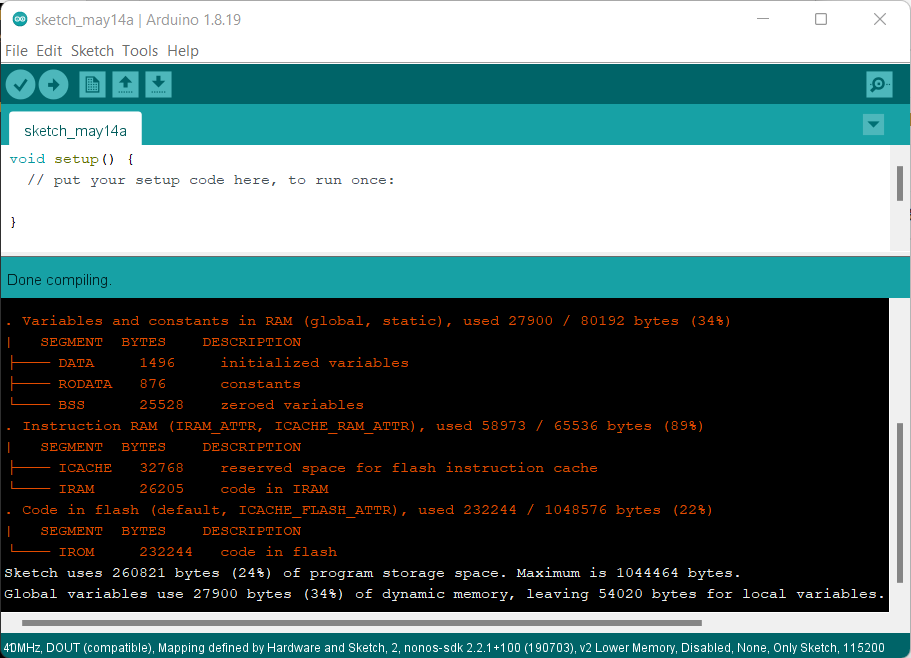The height and width of the screenshot is (658, 911).
Task: Click the board settings status bar text
Action: (x=444, y=648)
